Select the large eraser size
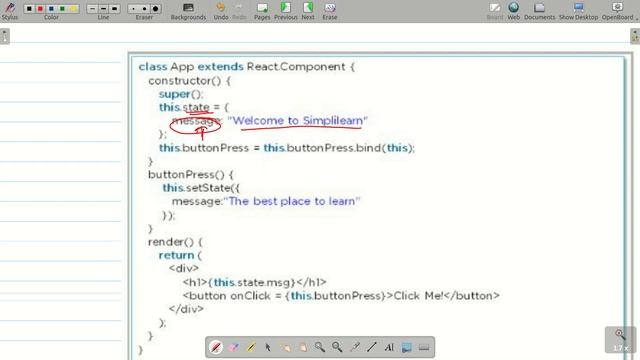The image size is (640, 360). 156,9
